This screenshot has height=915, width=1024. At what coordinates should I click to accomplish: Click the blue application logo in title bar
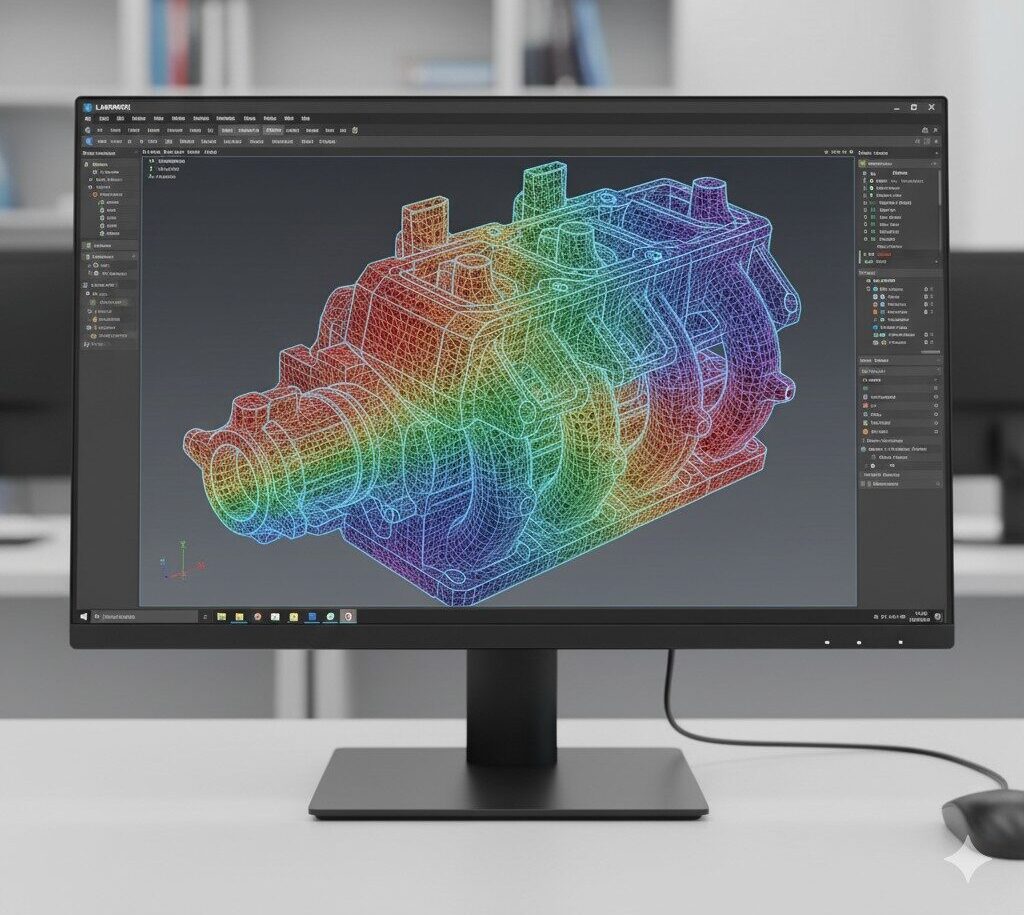coord(89,106)
